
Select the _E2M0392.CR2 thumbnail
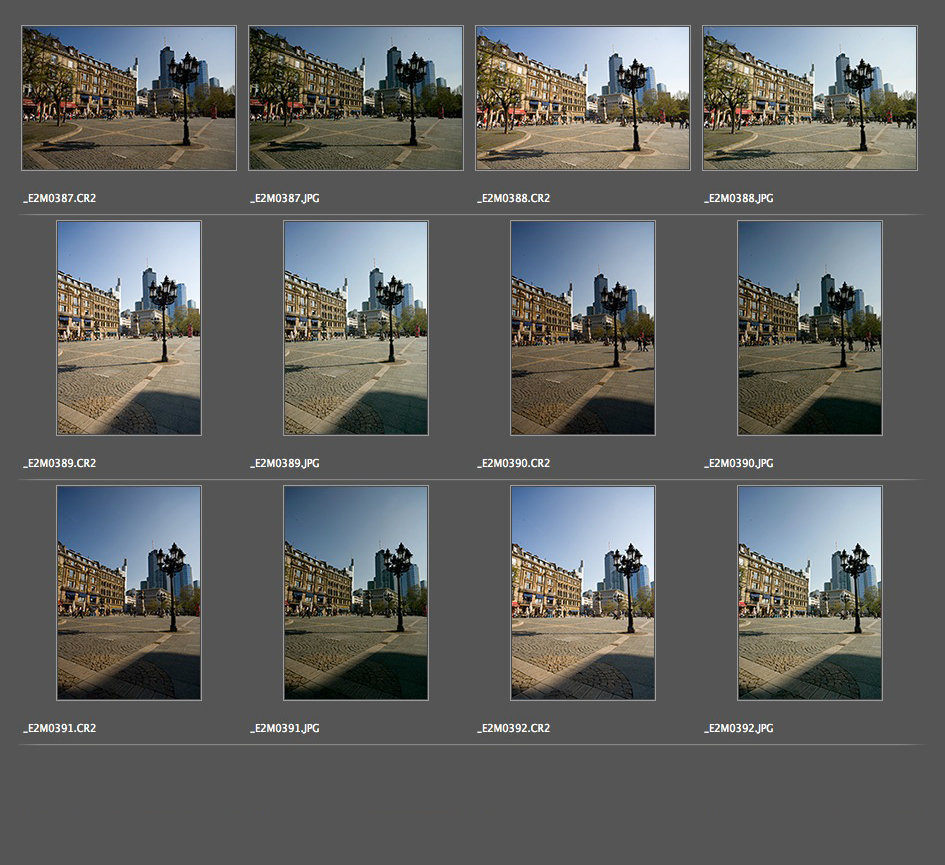point(583,593)
